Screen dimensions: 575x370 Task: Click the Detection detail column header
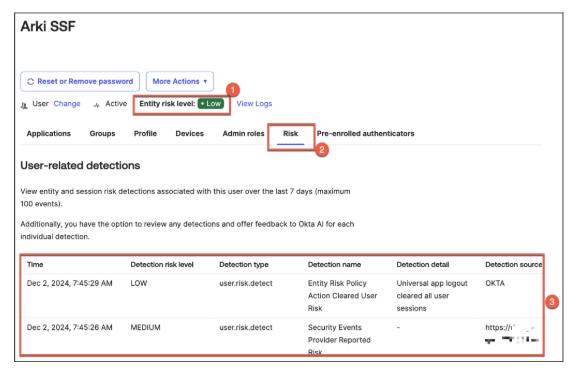tap(423, 264)
